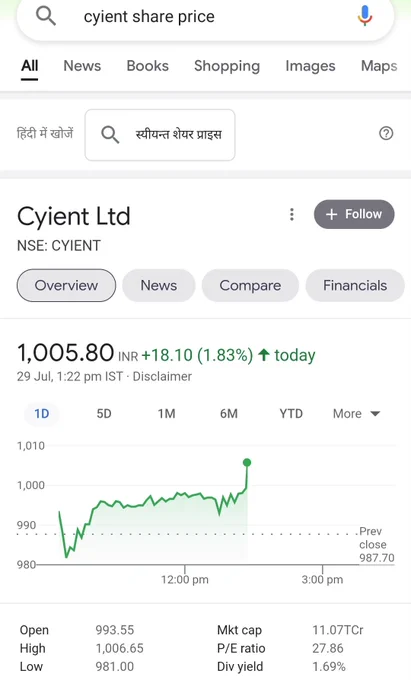Activate voice search microphone

click(365, 16)
